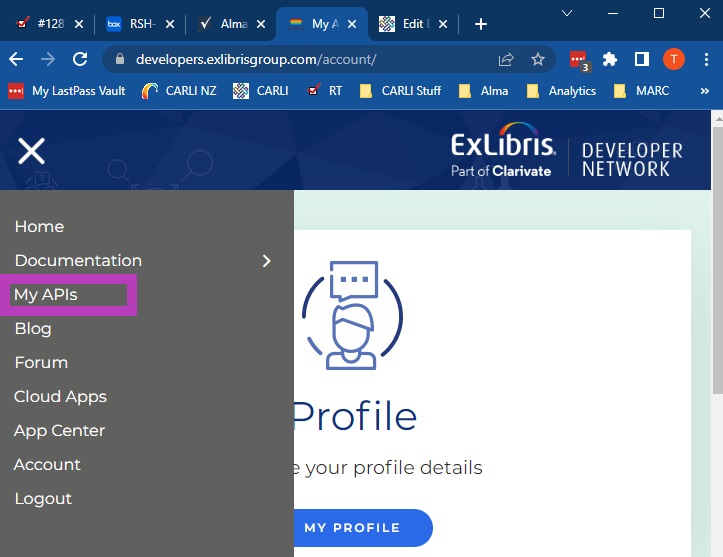Open the CARLI NZ bookmark
Screen dimensions: 723x557
[179, 91]
